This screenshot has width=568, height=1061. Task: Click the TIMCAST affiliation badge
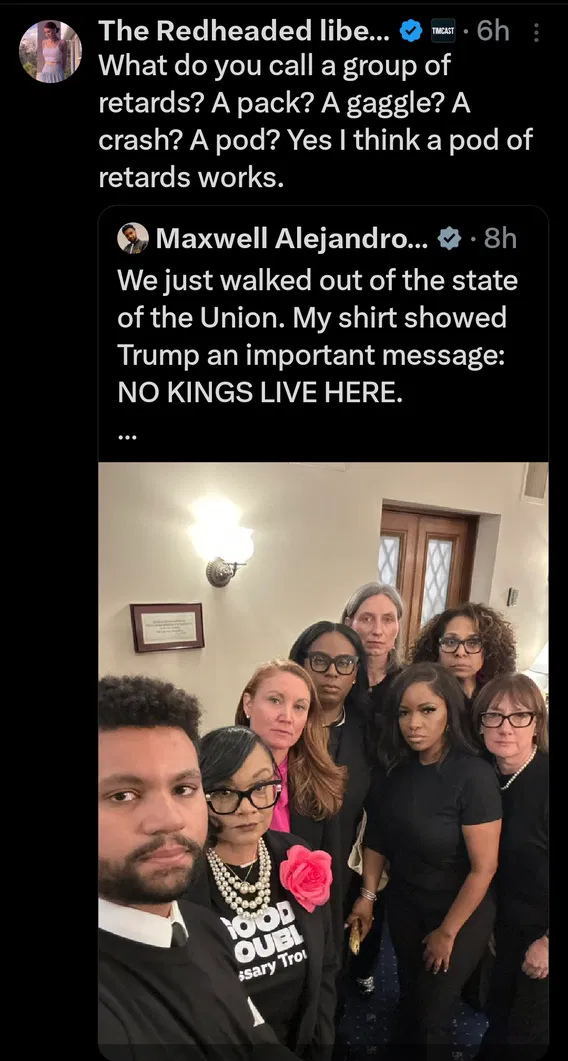point(443,31)
